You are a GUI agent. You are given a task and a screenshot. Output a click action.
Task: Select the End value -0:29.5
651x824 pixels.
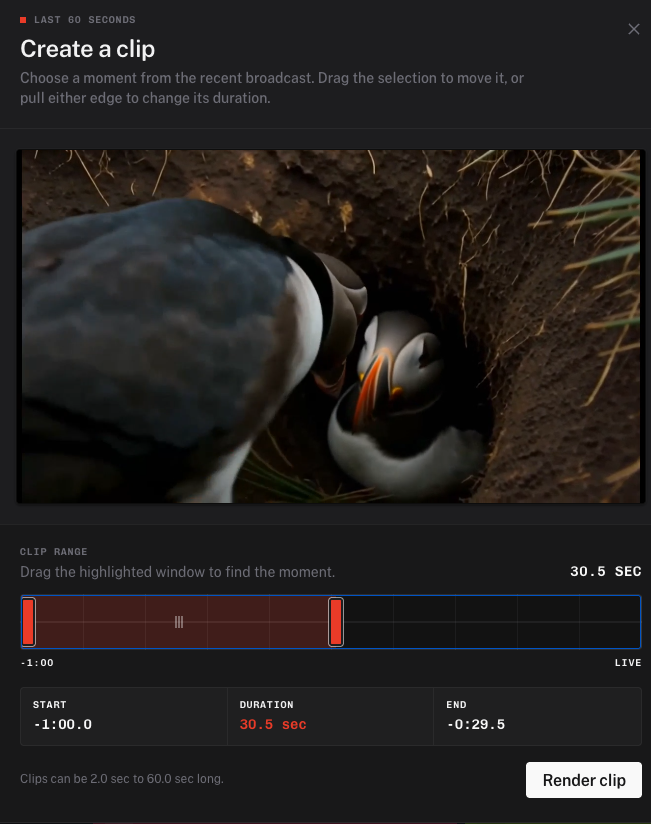tap(476, 724)
